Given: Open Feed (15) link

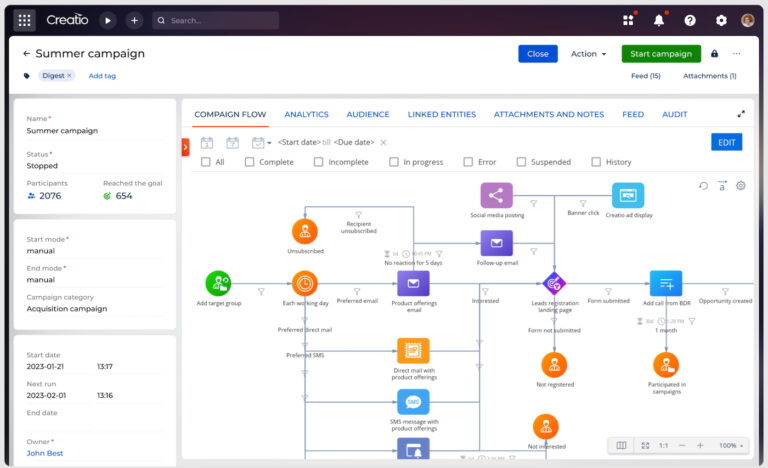Looking at the screenshot, I should (646, 75).
